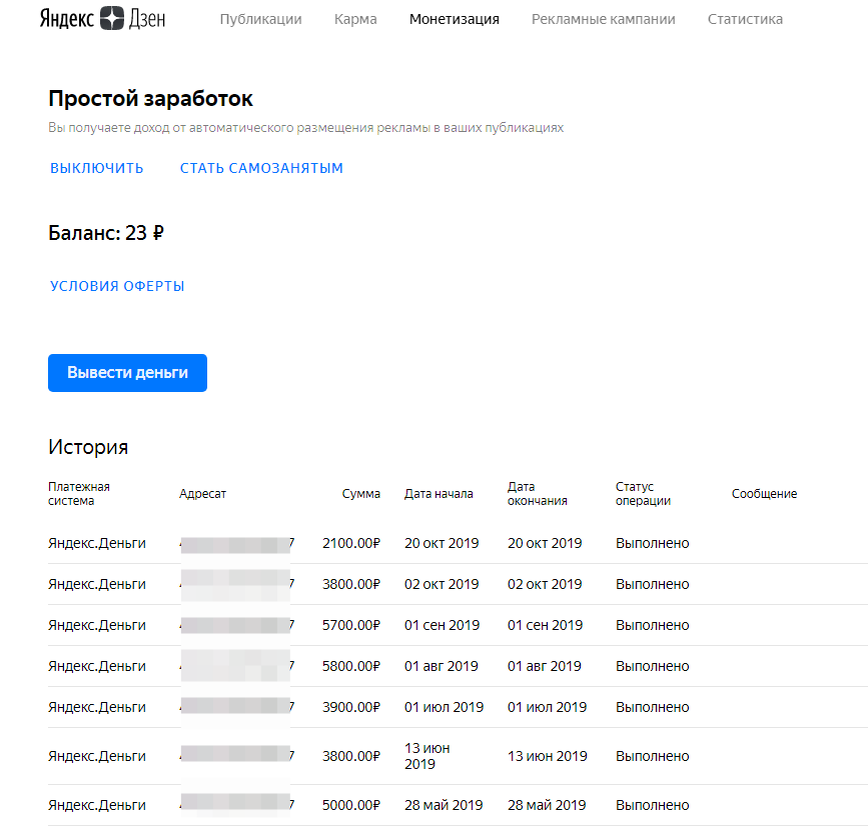Click the Адресат column header
This screenshot has height=840, width=868.
pyautogui.click(x=203, y=493)
